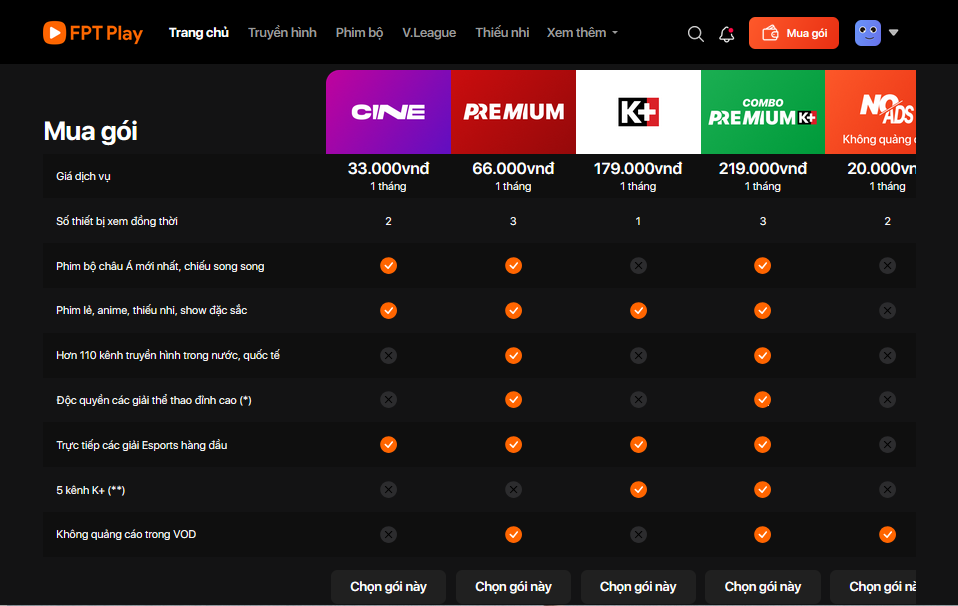The width and height of the screenshot is (958, 606).
Task: Click COMBO check for 5 kênh K+
Action: click(x=762, y=489)
